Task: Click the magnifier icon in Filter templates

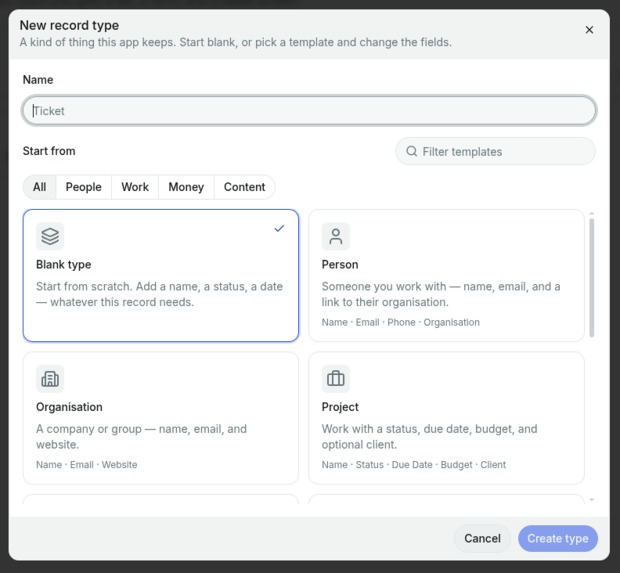Action: point(412,151)
